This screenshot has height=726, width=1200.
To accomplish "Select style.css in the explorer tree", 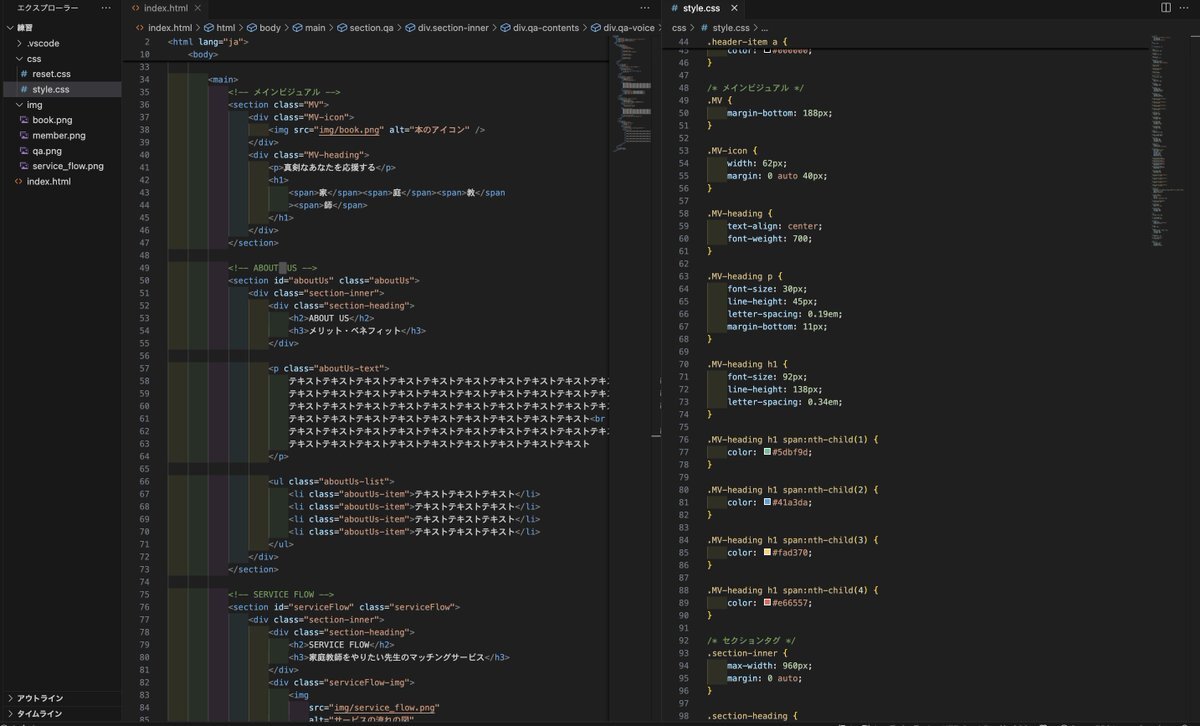I will (x=51, y=90).
